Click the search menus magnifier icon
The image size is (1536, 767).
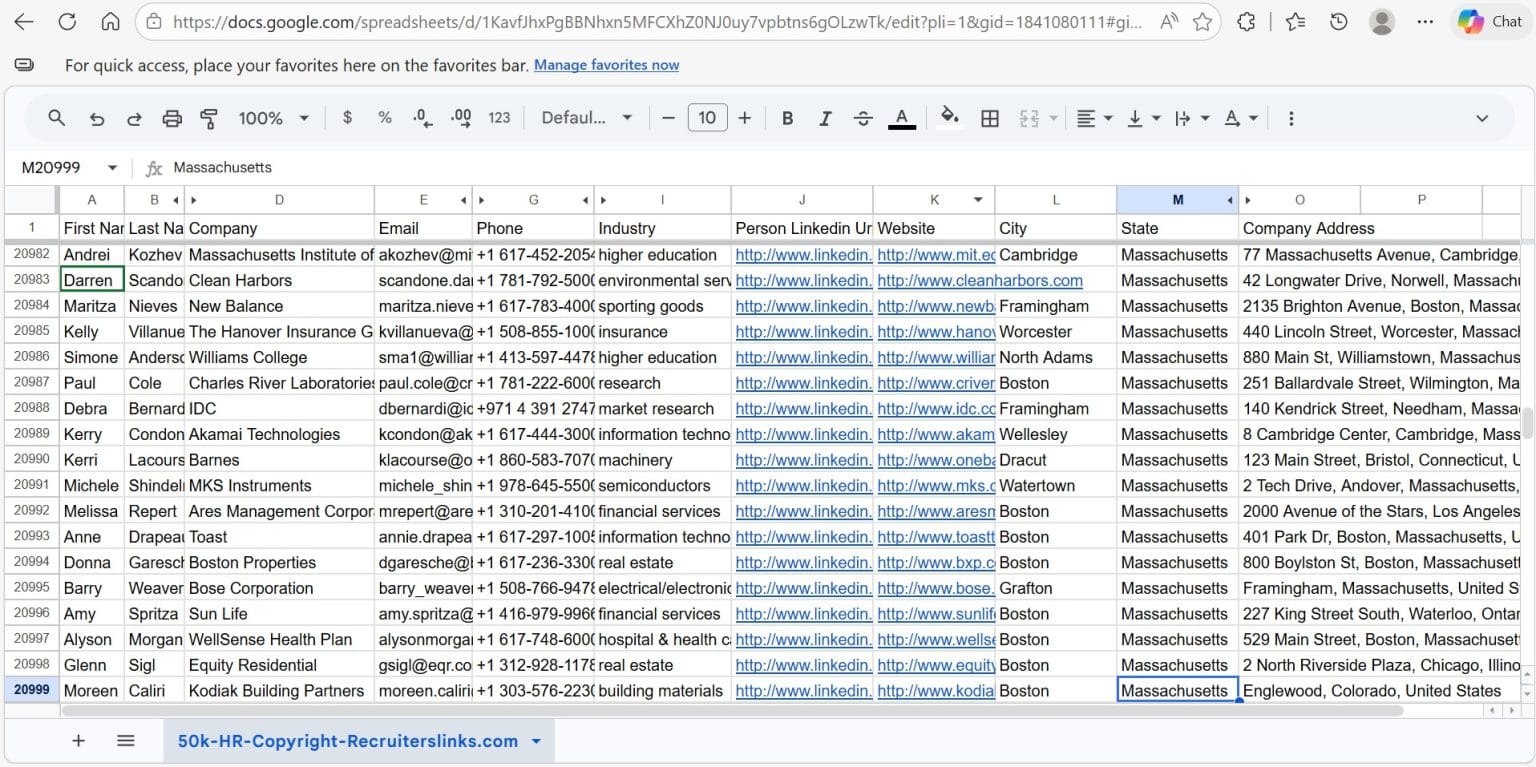tap(57, 118)
